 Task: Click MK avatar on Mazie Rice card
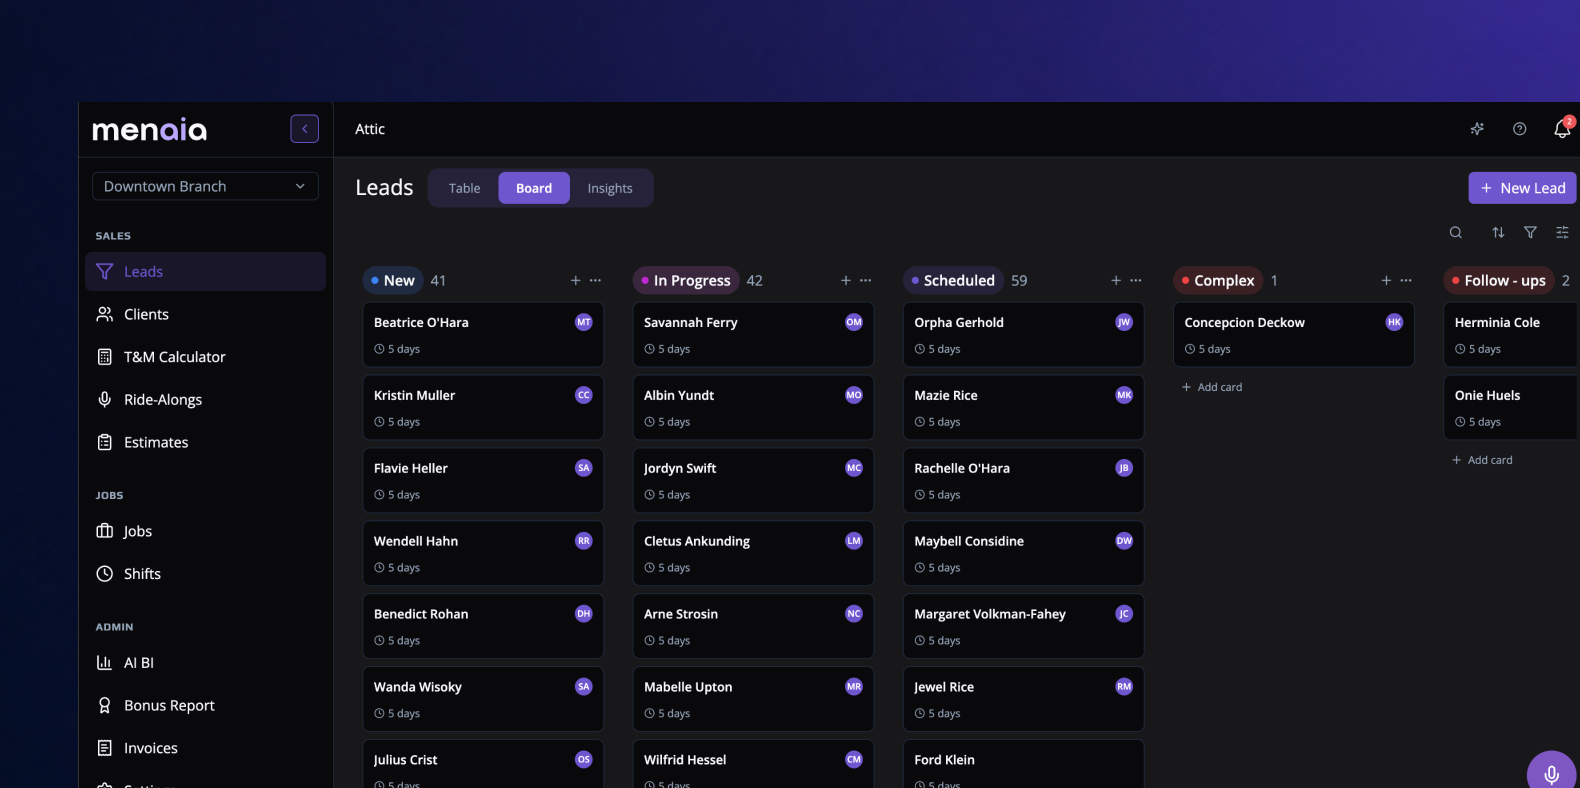(1124, 395)
